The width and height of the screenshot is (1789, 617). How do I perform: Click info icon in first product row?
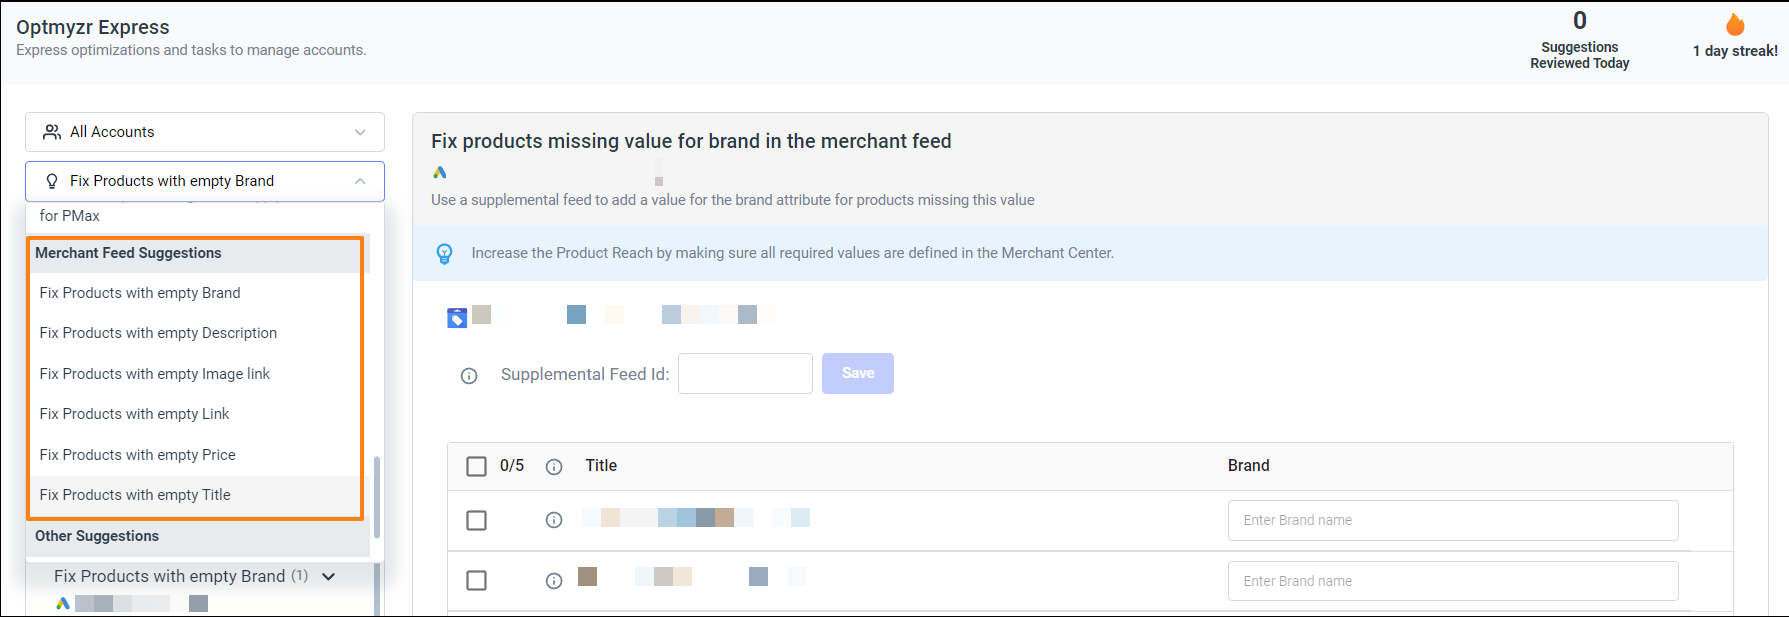(x=554, y=520)
